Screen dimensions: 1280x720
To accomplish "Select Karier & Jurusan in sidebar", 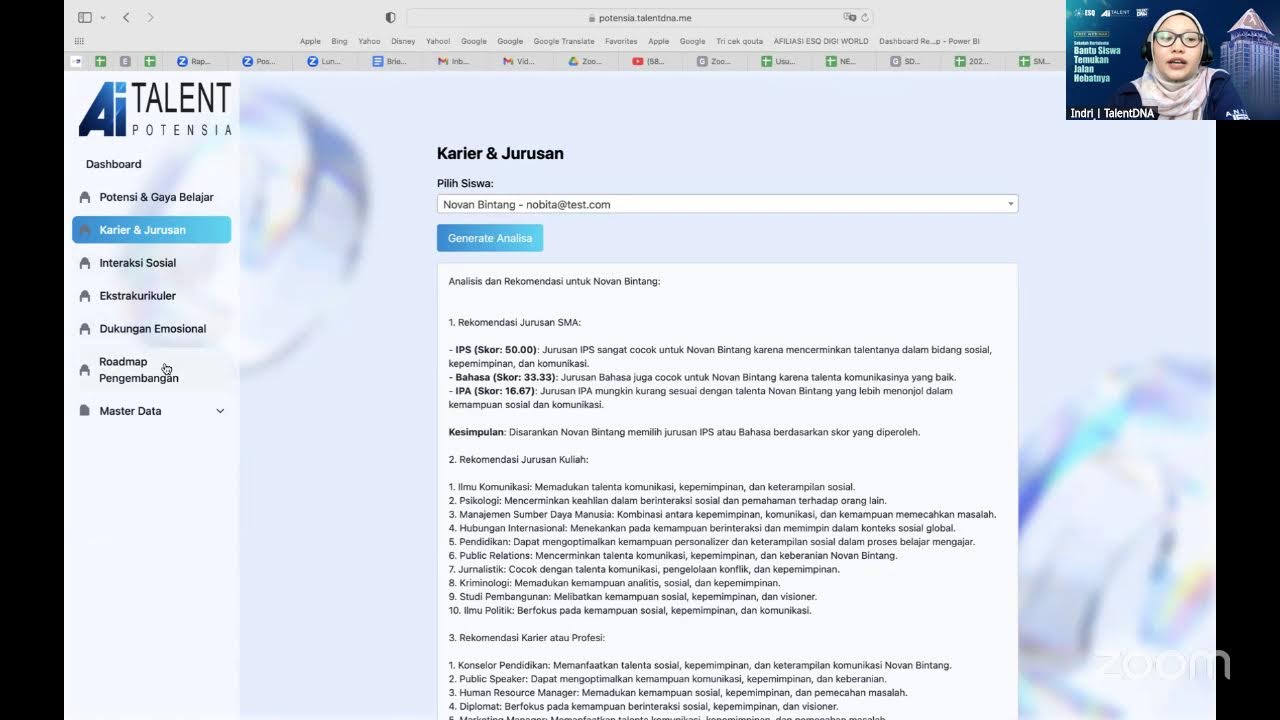I will [x=151, y=230].
